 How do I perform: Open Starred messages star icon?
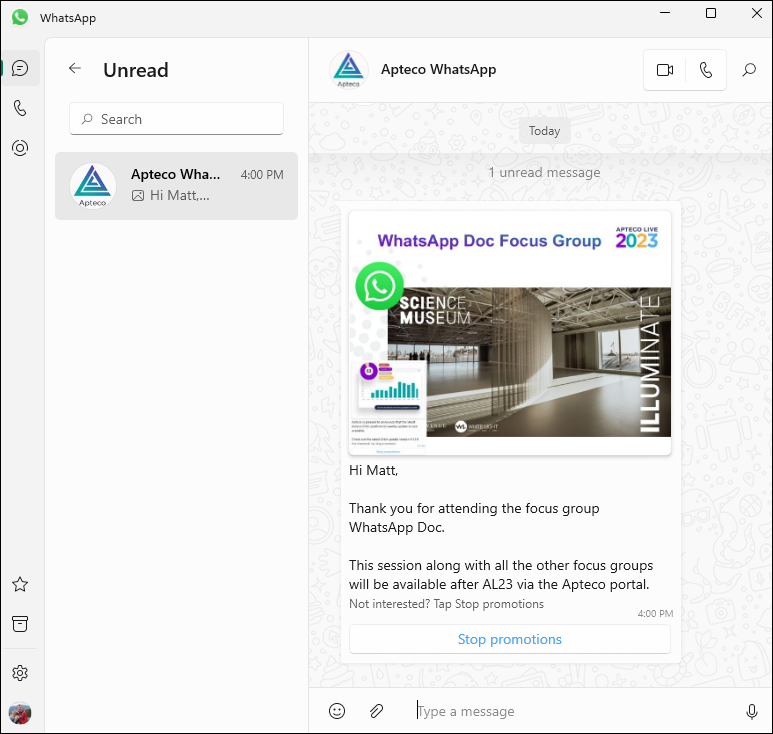(x=20, y=584)
